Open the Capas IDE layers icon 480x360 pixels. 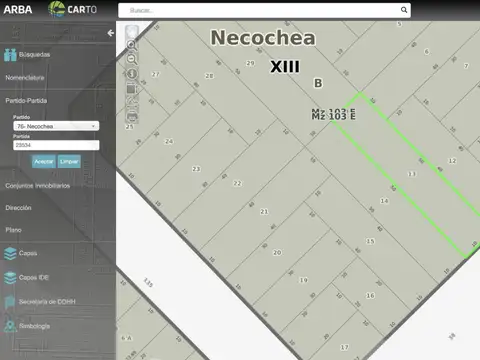pyautogui.click(x=10, y=278)
